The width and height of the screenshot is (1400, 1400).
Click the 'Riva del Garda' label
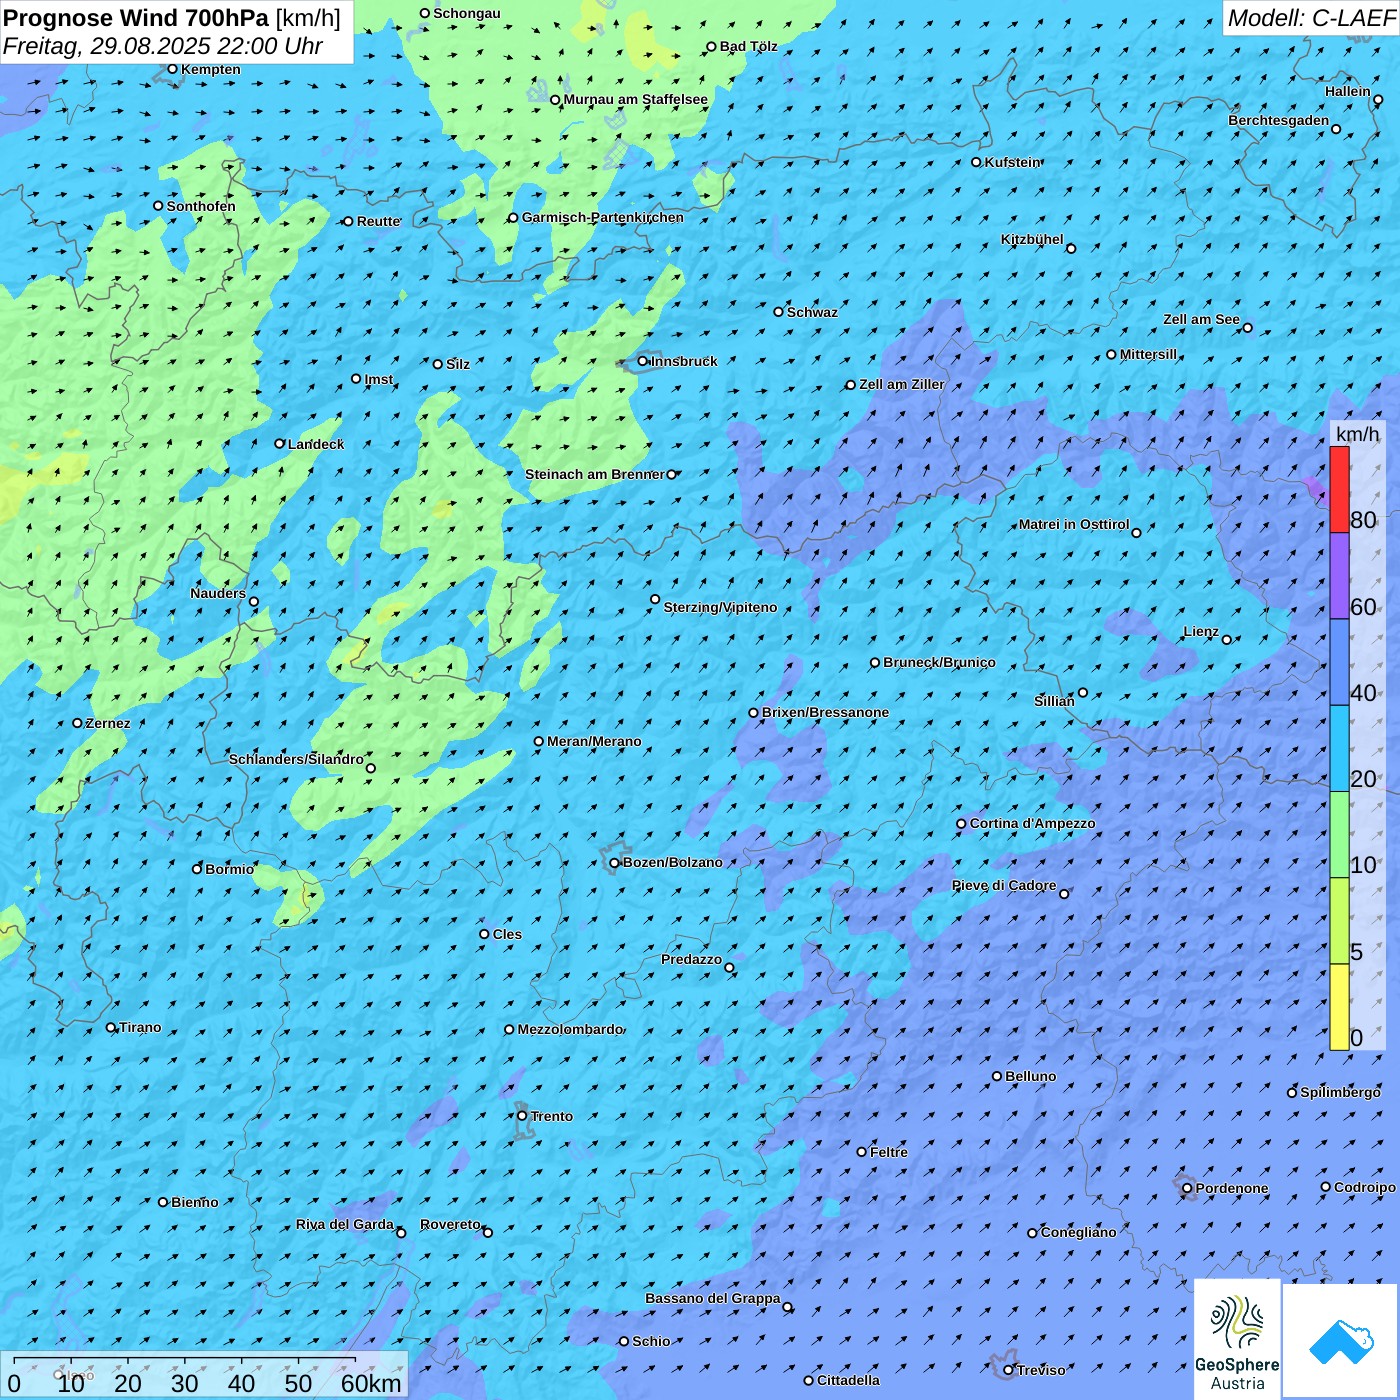[345, 1224]
